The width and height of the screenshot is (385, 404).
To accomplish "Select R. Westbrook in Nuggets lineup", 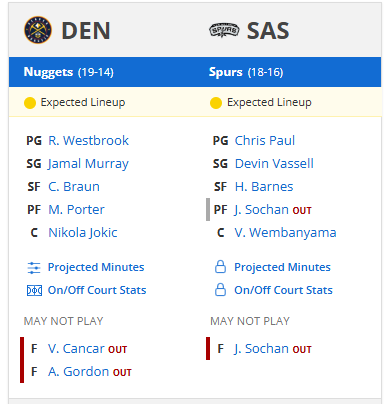I will 88,140.
